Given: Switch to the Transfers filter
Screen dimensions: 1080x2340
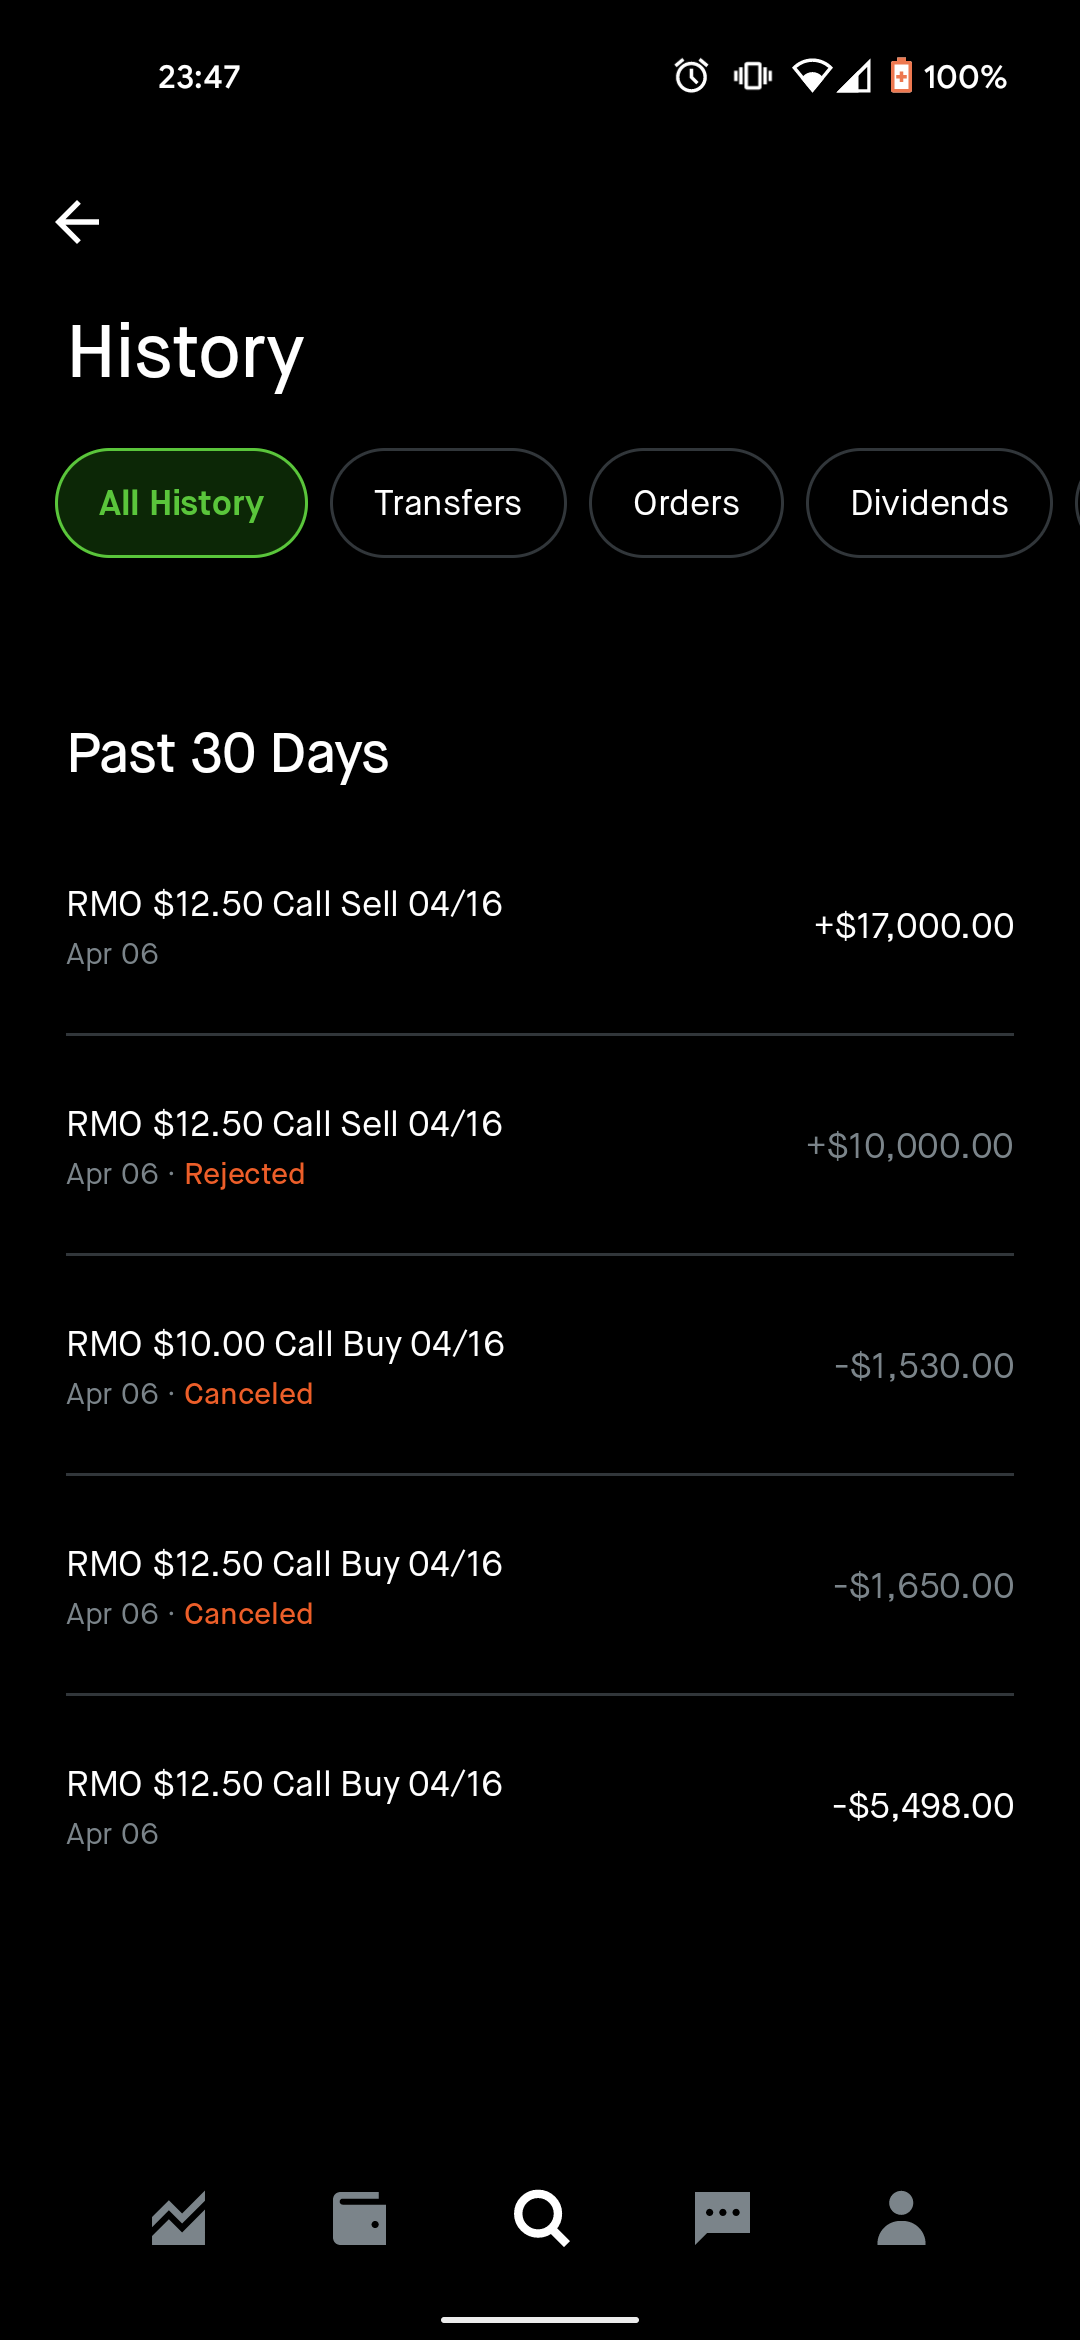Looking at the screenshot, I should tap(448, 503).
